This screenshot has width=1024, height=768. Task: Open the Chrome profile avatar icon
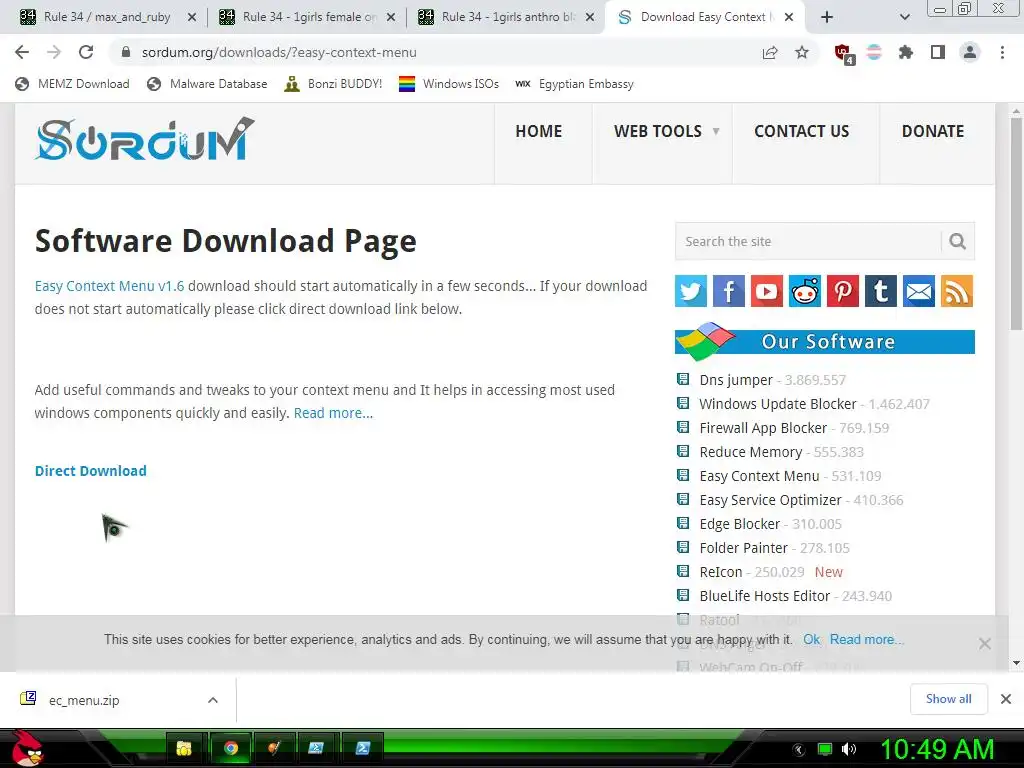pyautogui.click(x=970, y=52)
